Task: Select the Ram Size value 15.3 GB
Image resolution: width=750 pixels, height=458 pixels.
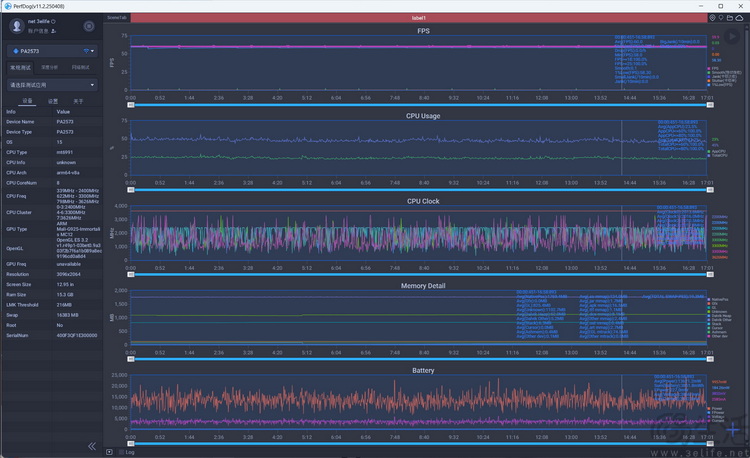Action: click(x=65, y=294)
